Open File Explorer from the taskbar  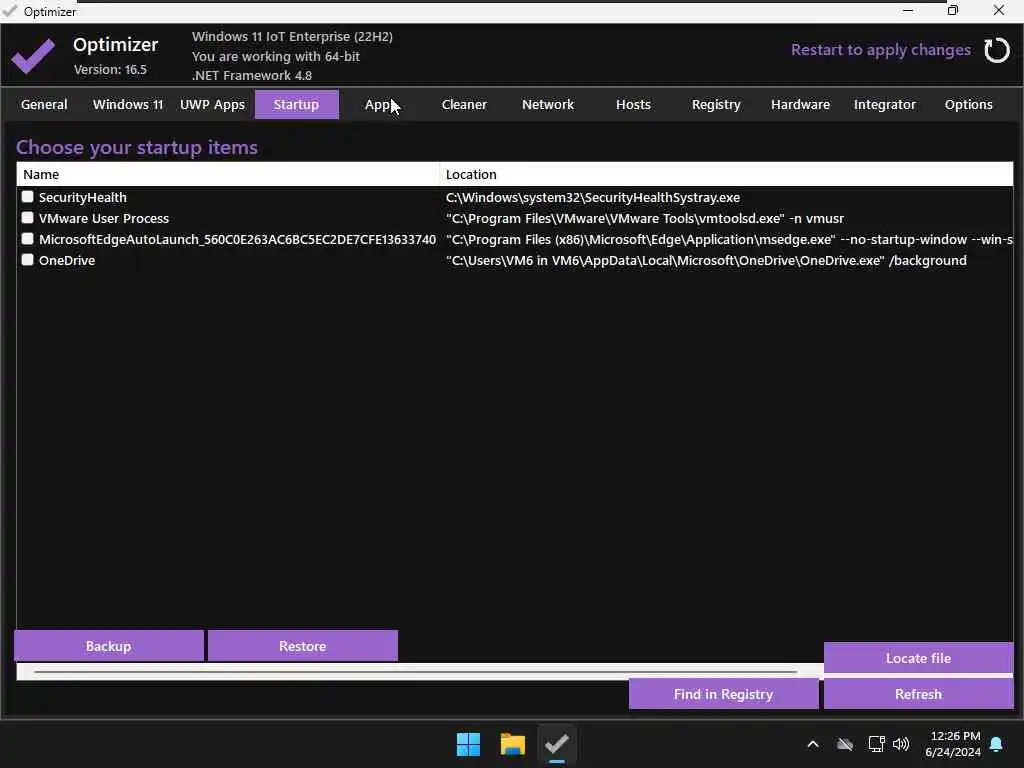pyautogui.click(x=513, y=744)
